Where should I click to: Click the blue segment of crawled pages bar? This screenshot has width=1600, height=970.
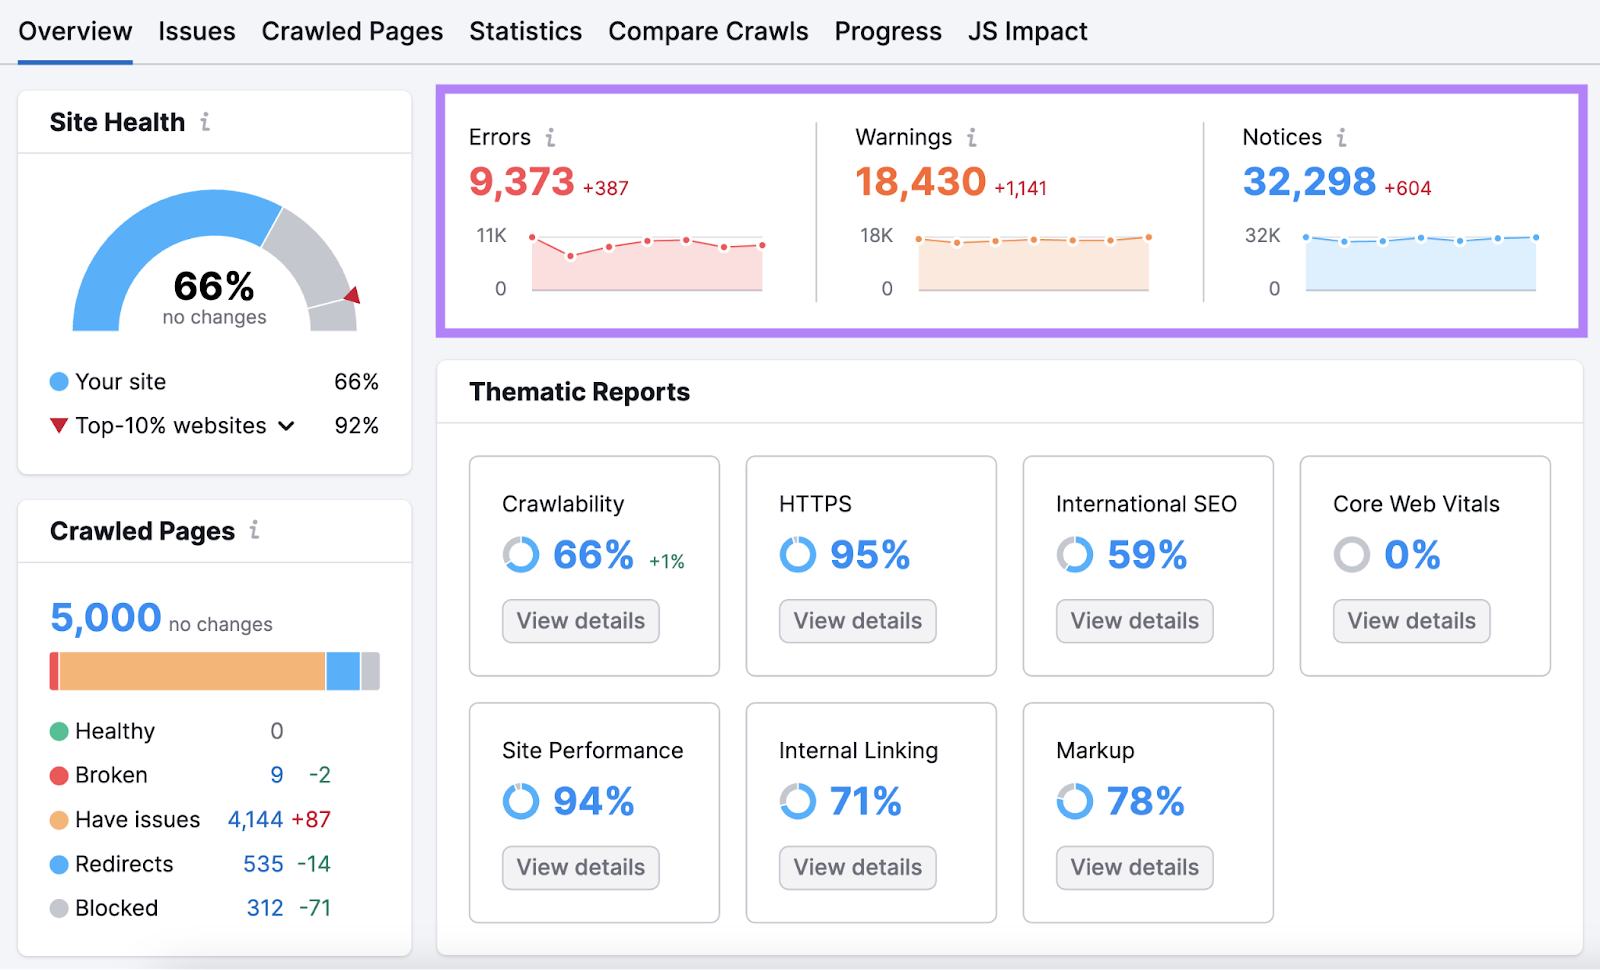pos(343,671)
